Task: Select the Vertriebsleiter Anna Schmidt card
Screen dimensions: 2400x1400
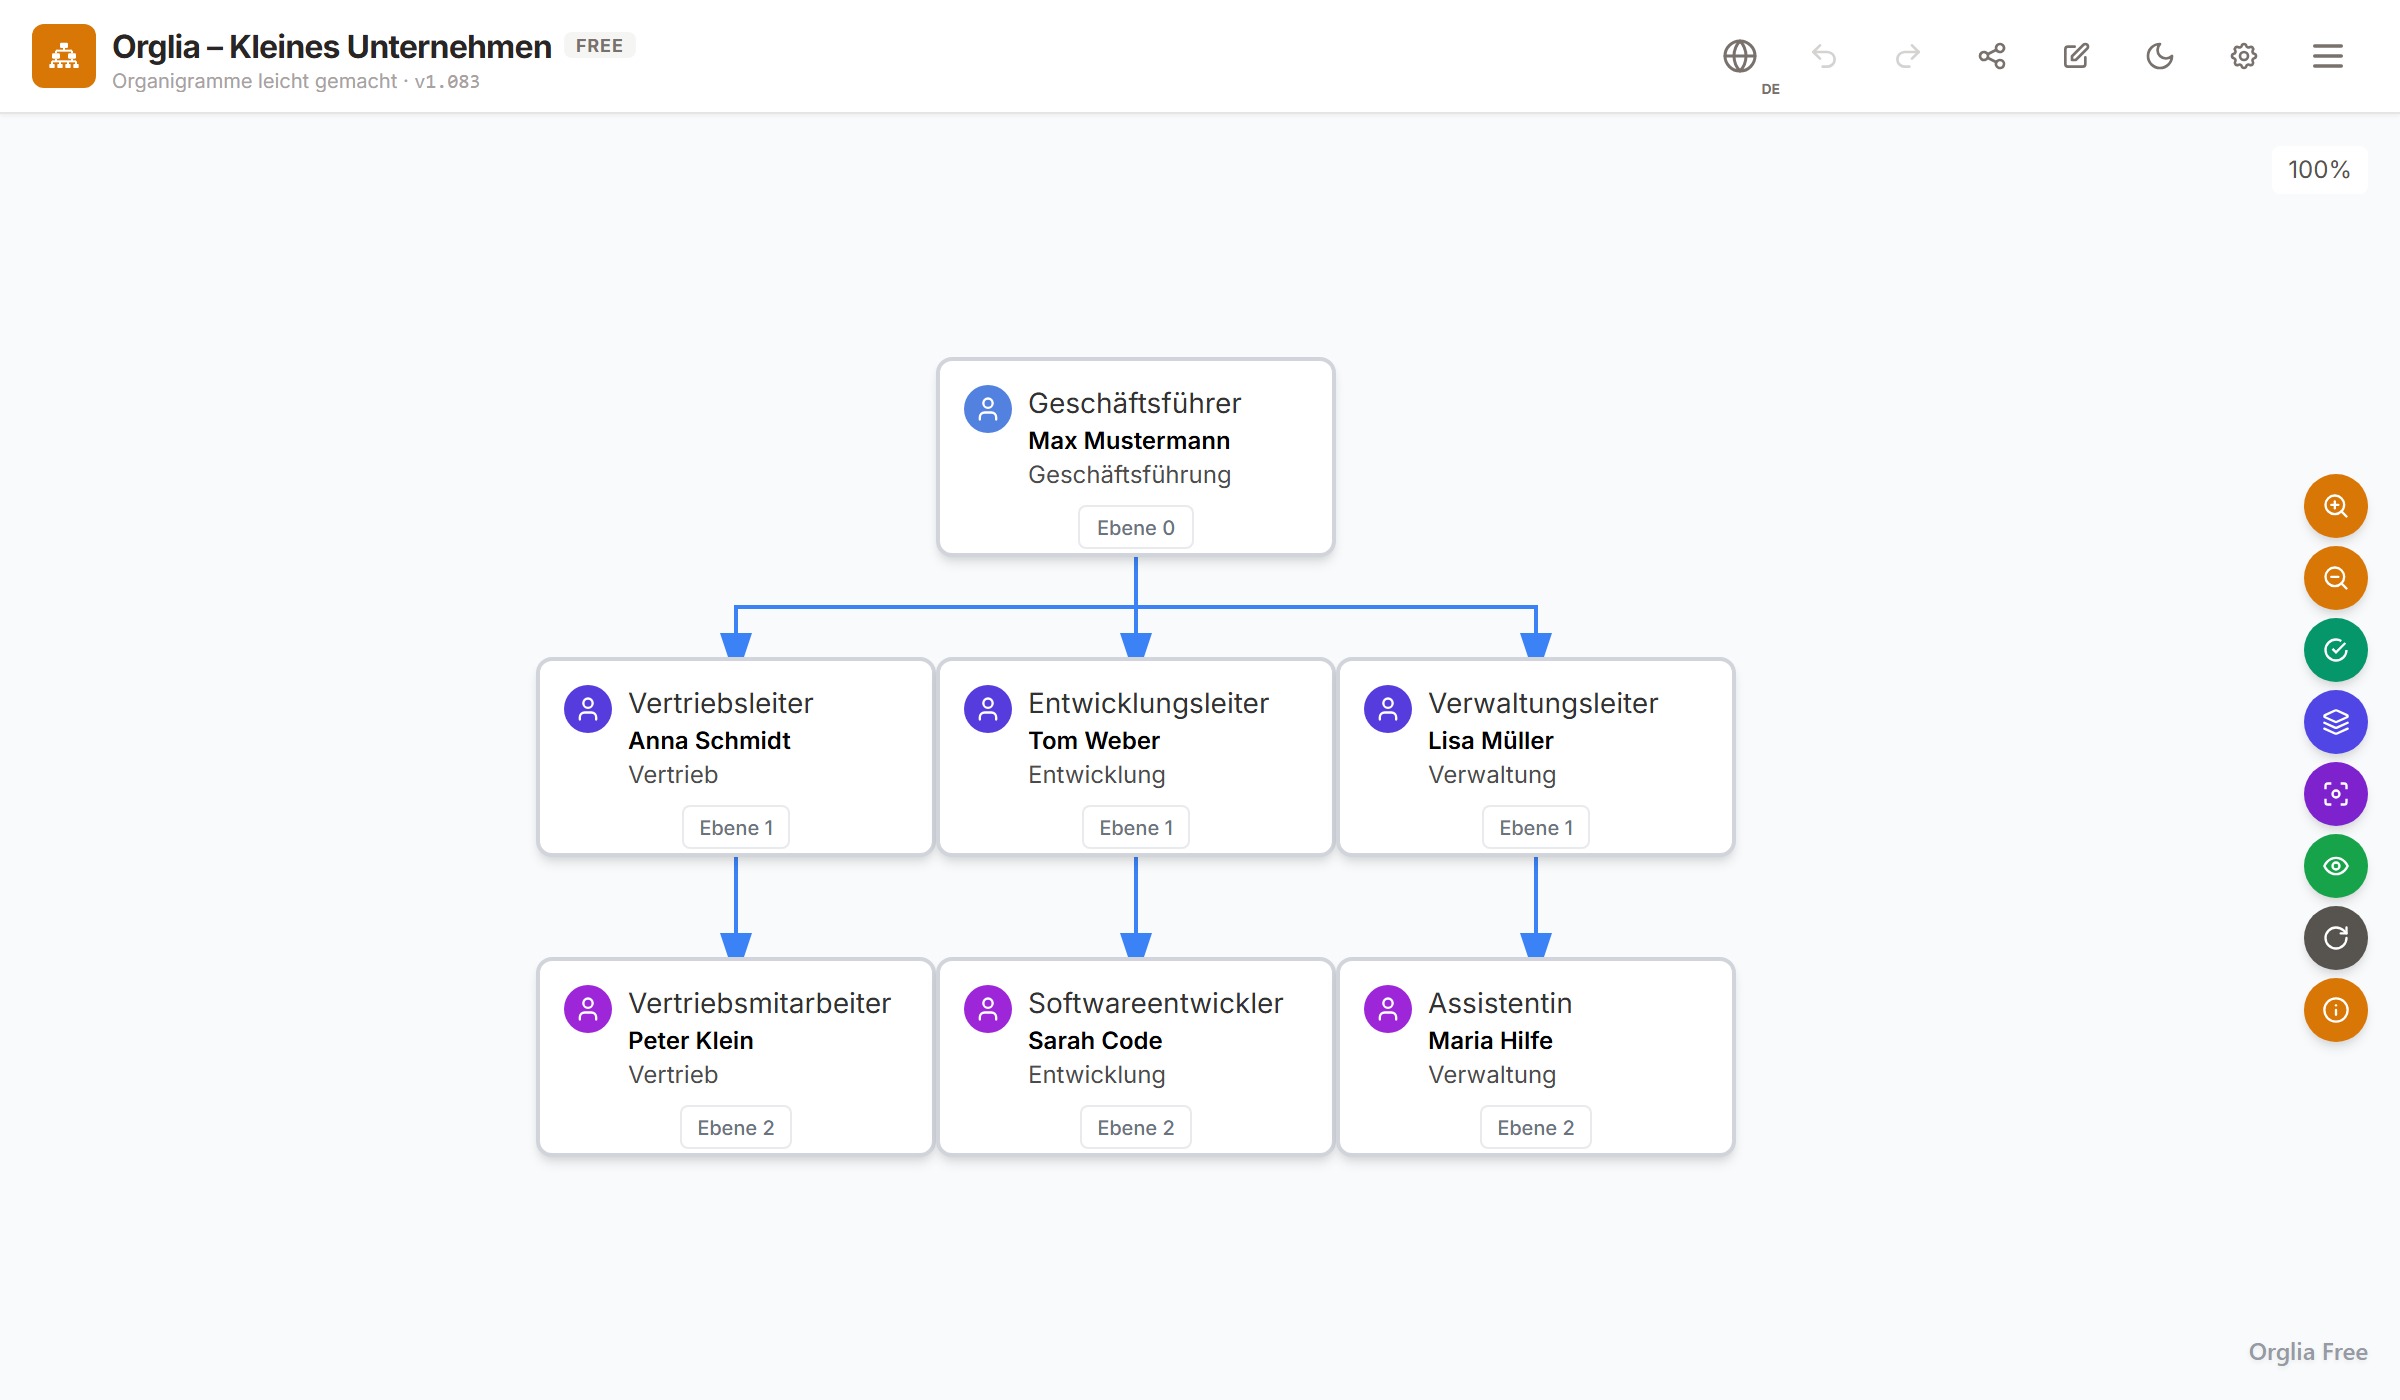Action: click(736, 756)
